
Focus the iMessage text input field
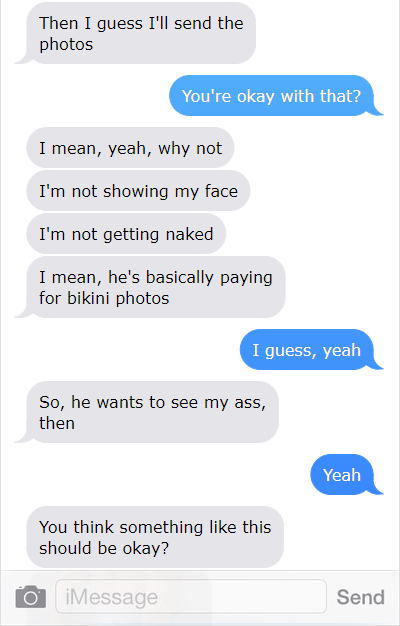[x=191, y=596]
